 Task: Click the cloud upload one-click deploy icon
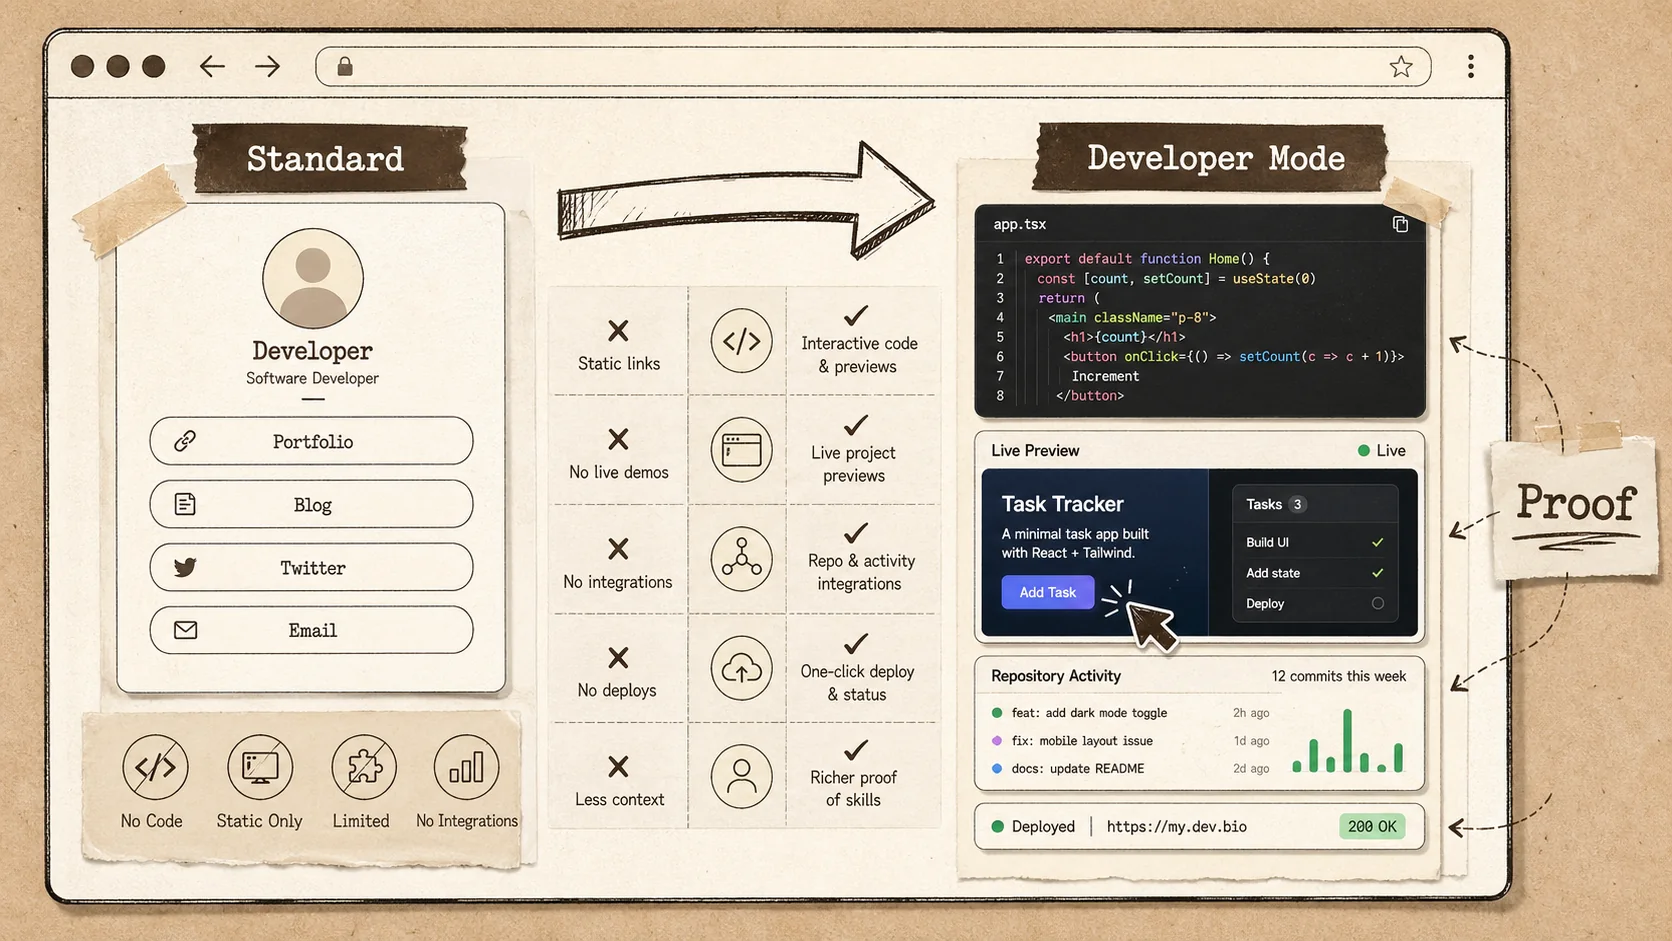coord(740,668)
